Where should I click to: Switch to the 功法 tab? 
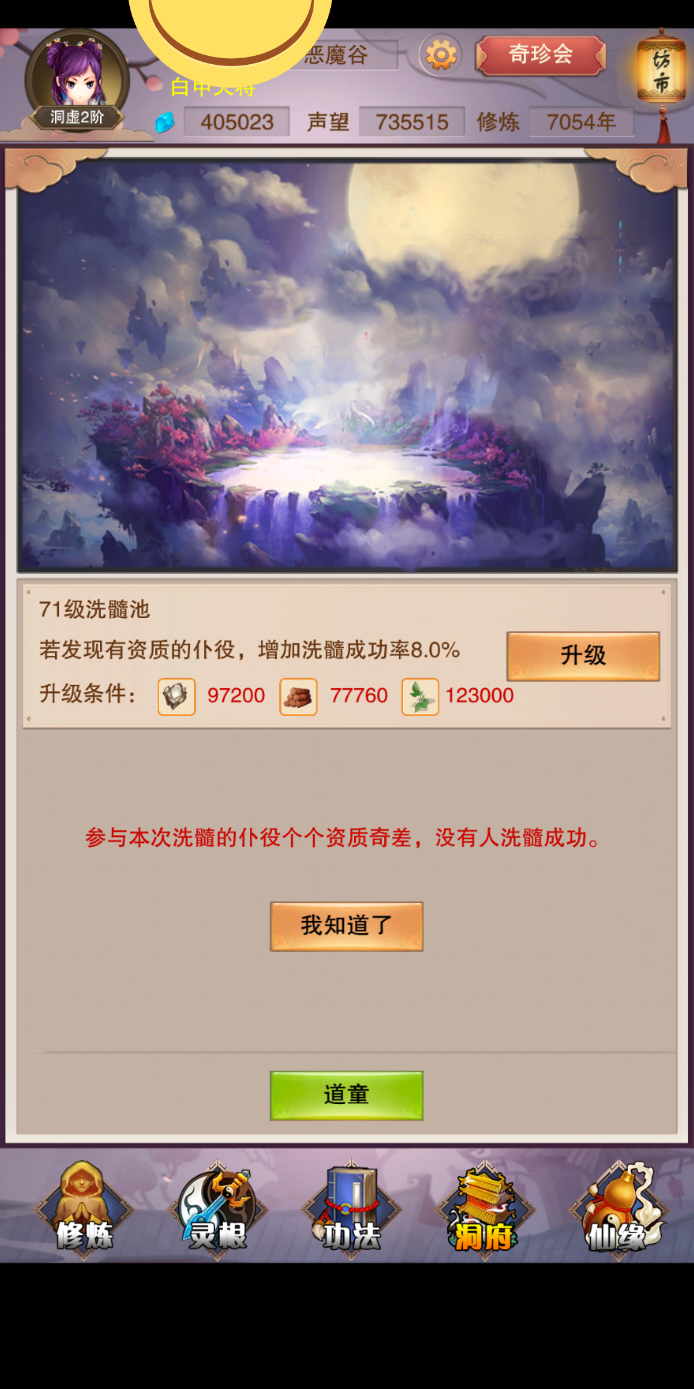click(351, 1209)
